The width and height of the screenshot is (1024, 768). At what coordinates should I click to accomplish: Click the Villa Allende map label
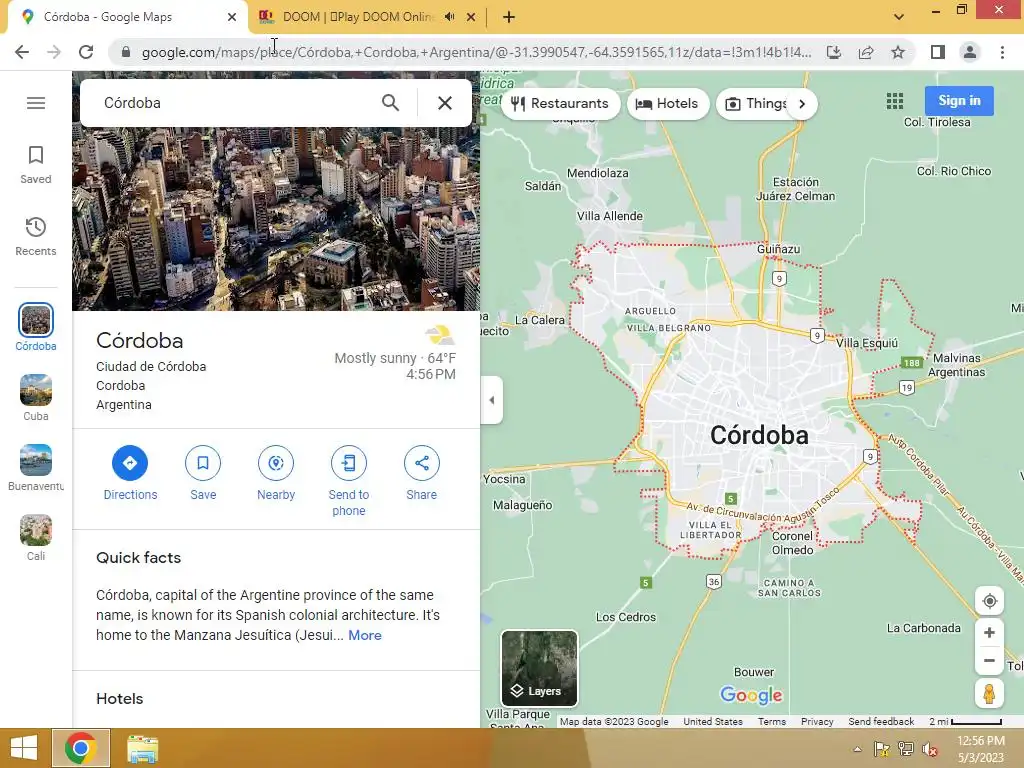point(610,216)
